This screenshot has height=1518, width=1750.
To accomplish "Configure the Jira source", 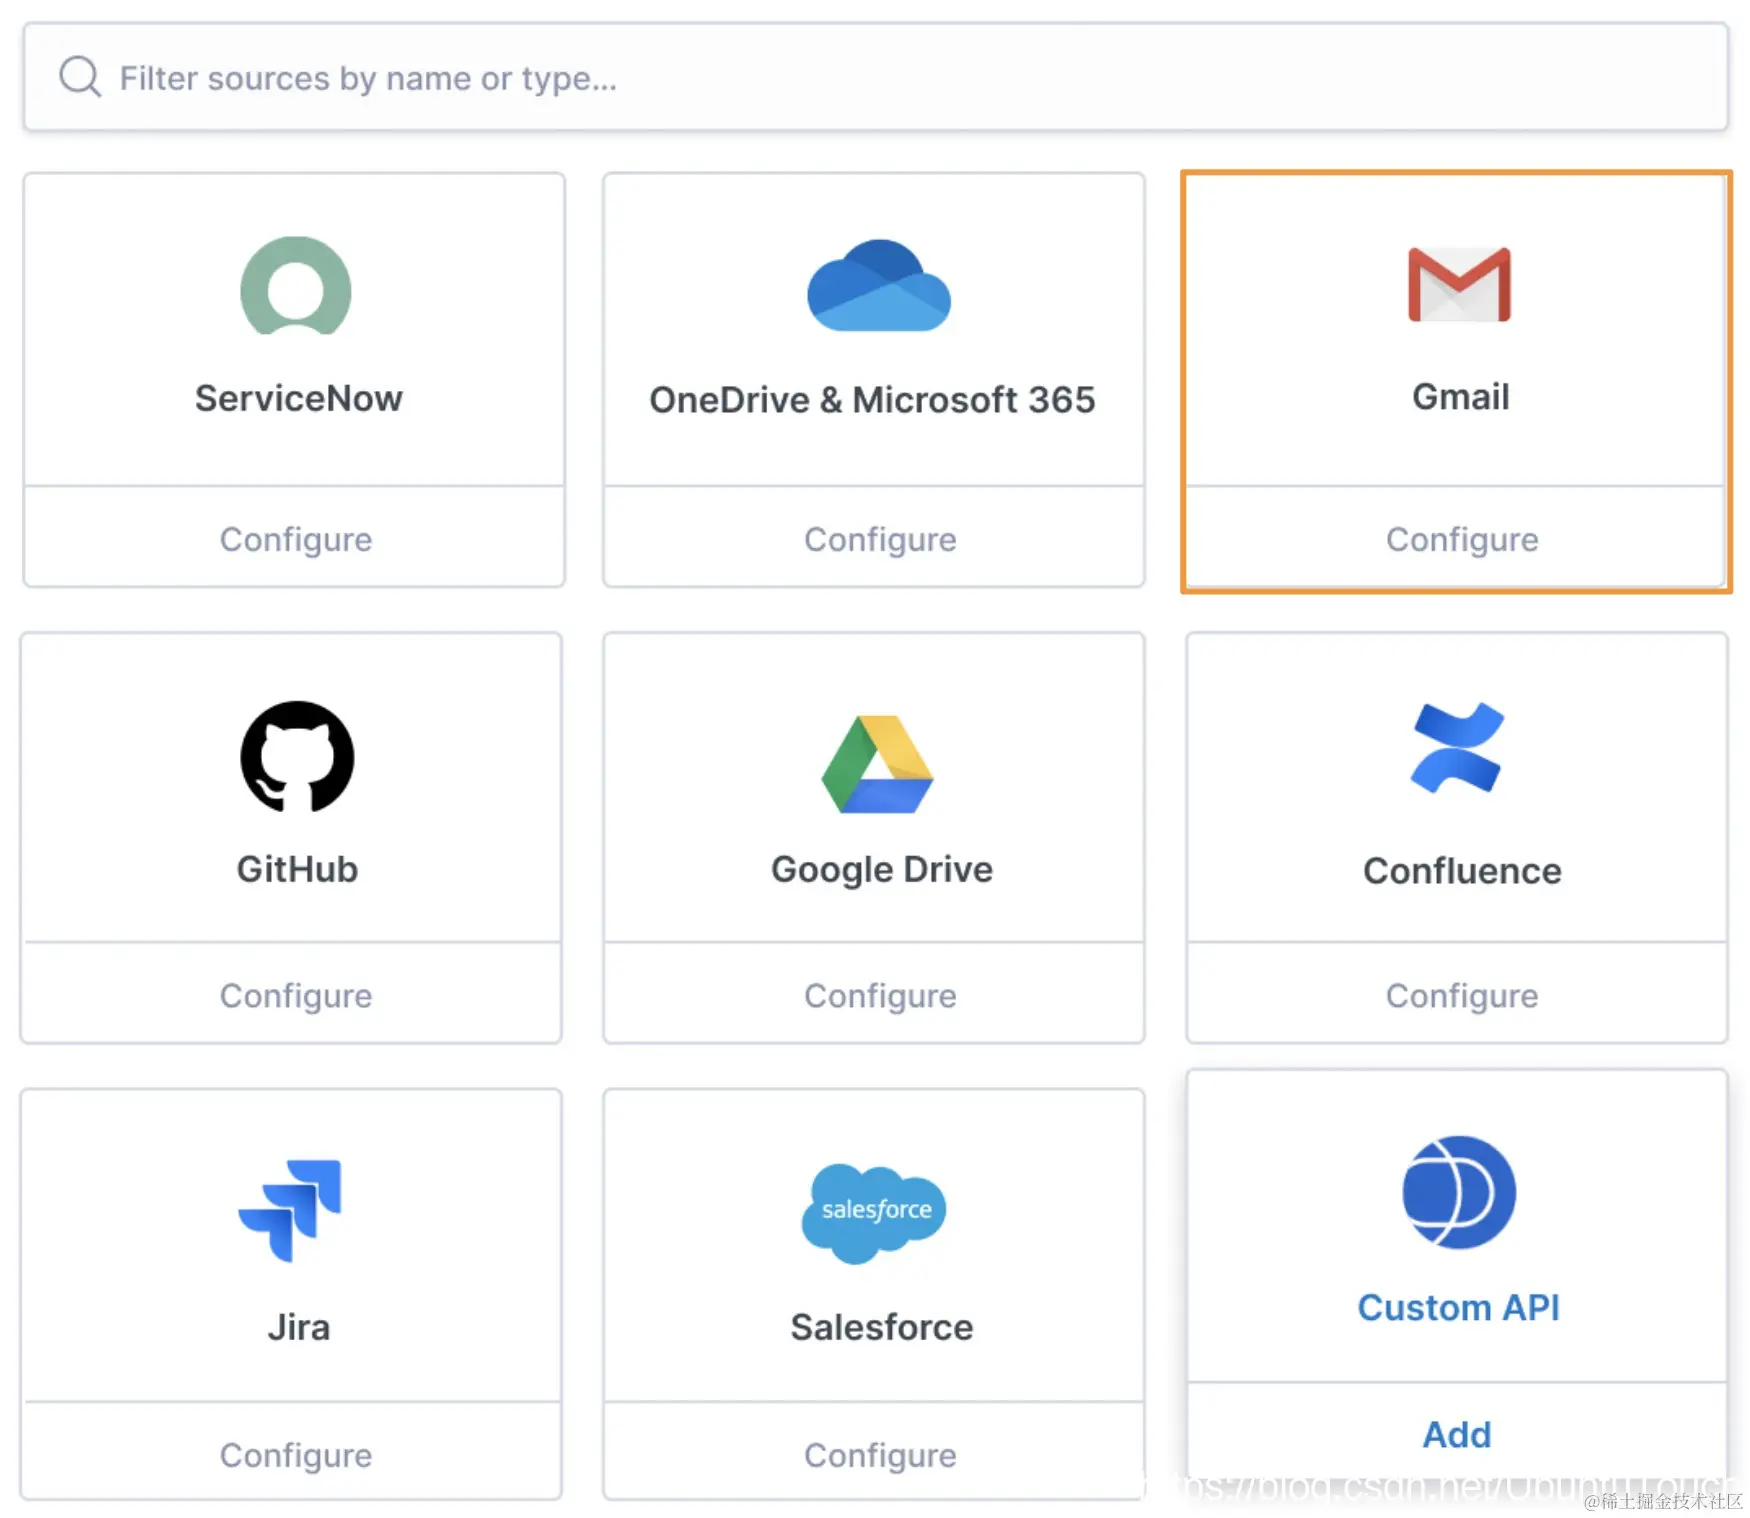I will (295, 1455).
